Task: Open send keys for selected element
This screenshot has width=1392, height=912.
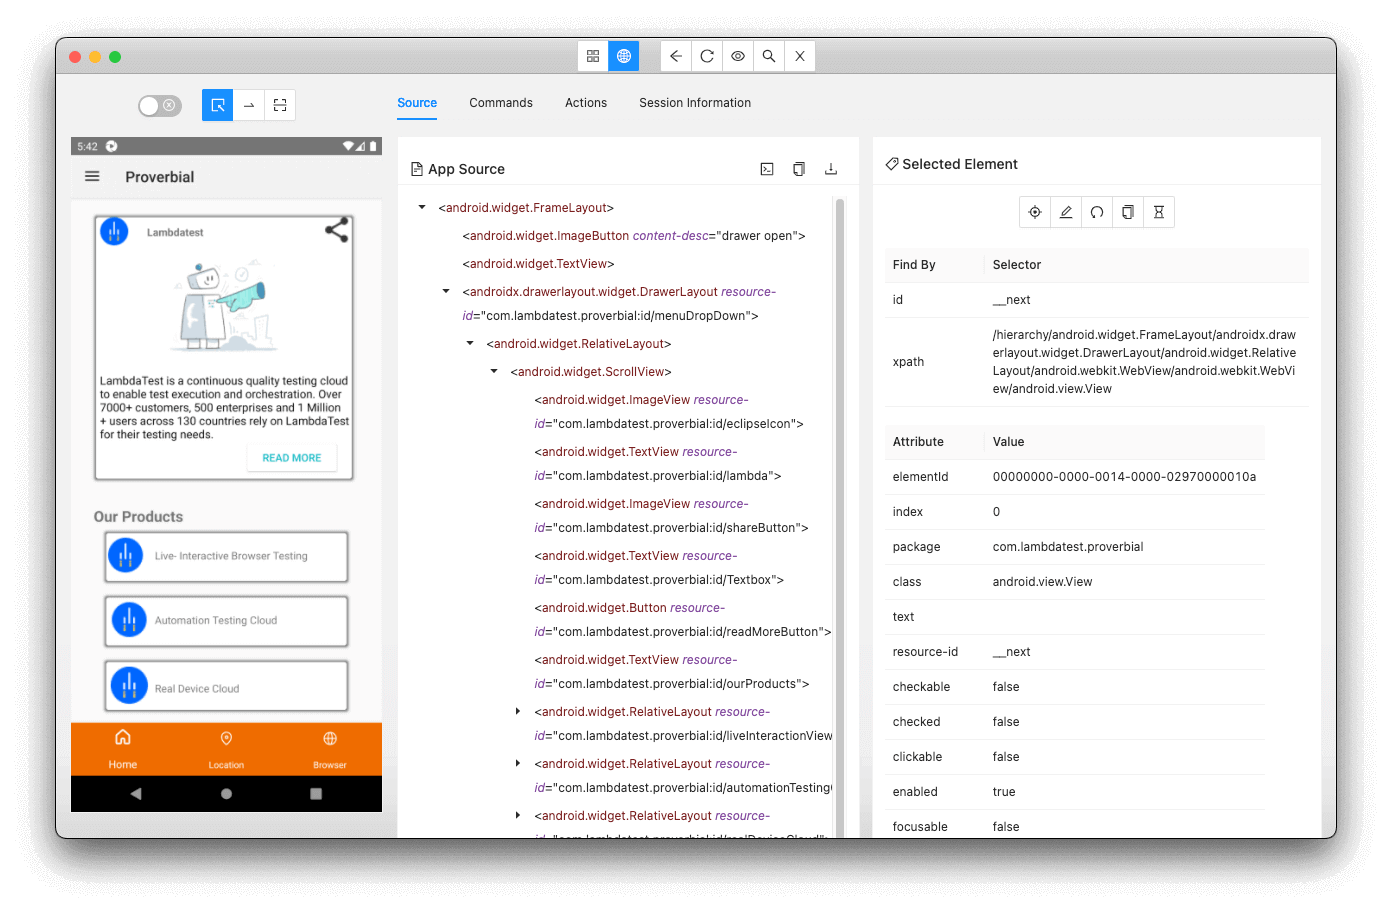Action: [x=1066, y=212]
